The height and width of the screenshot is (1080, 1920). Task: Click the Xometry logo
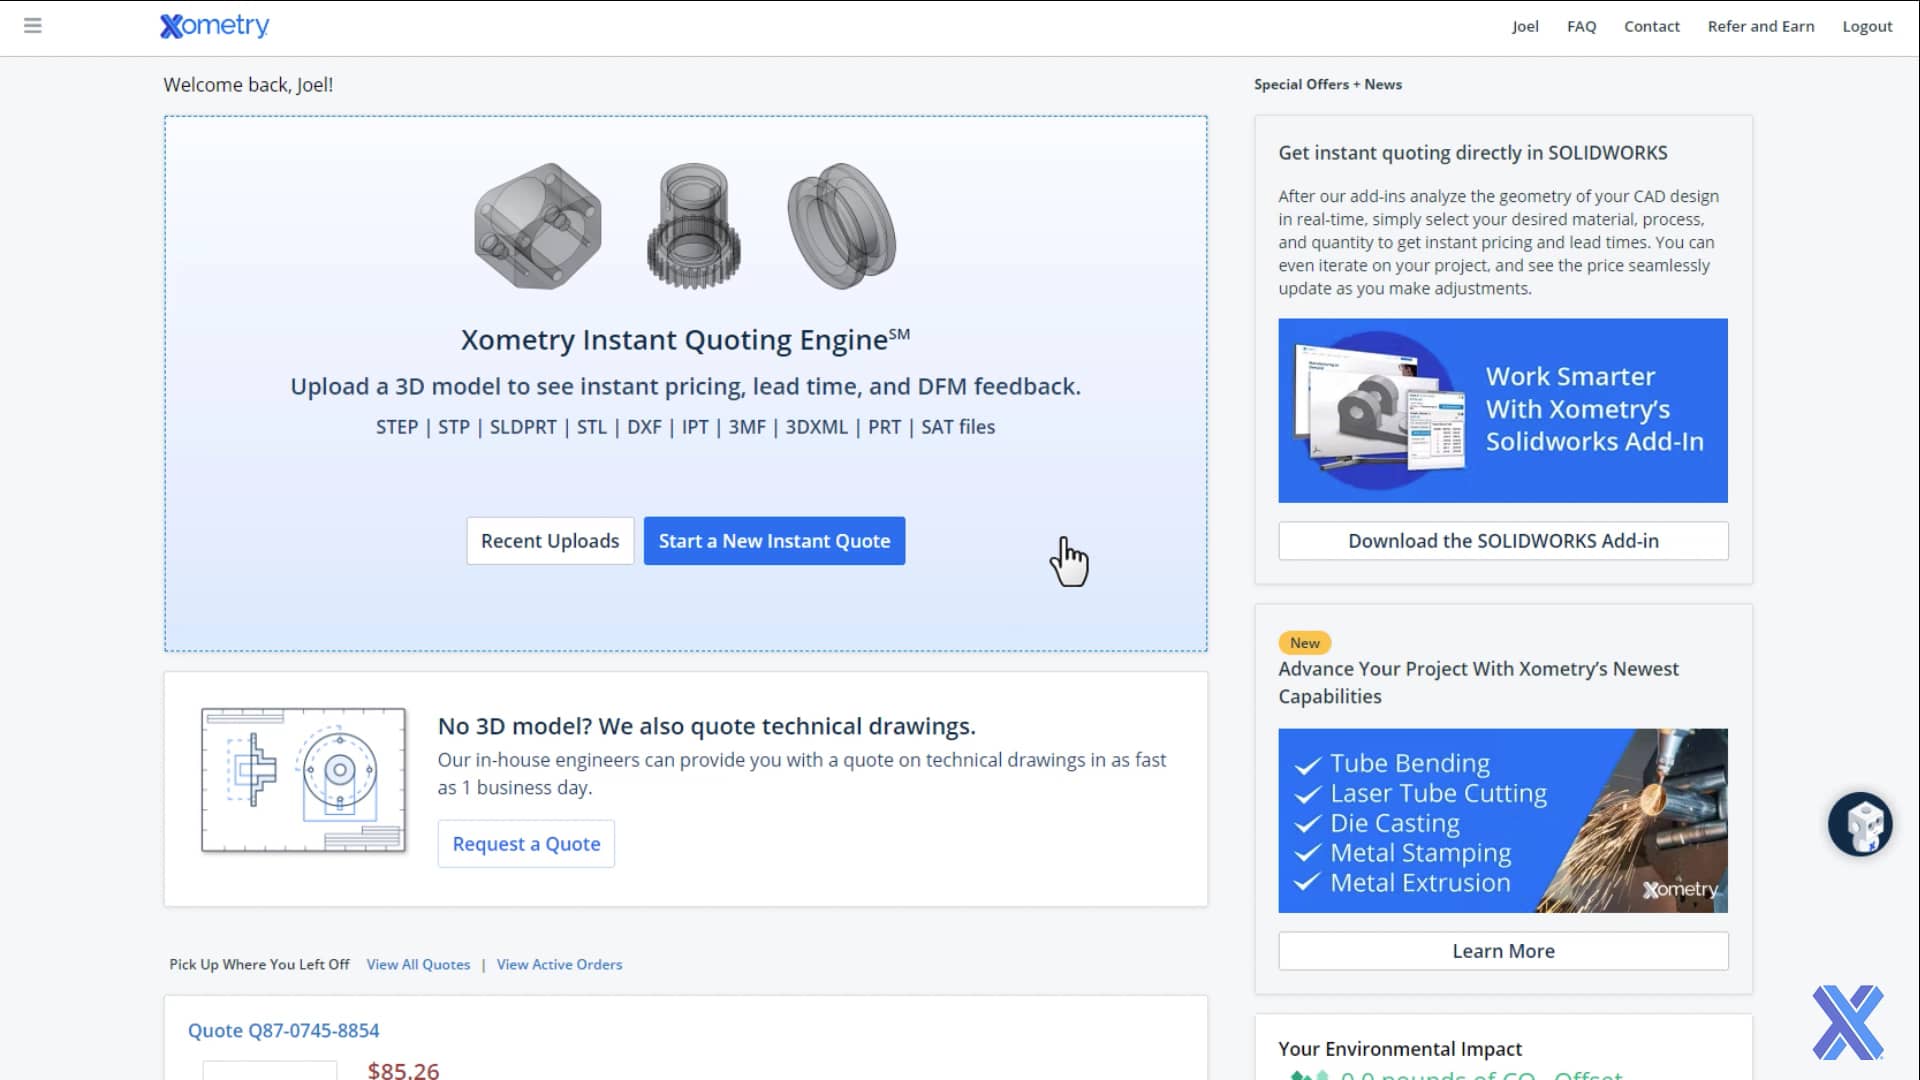[214, 25]
